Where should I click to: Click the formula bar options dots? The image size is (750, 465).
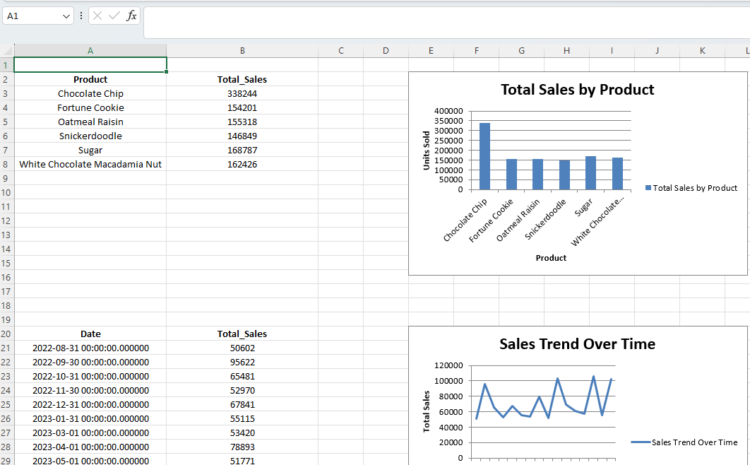[x=81, y=16]
